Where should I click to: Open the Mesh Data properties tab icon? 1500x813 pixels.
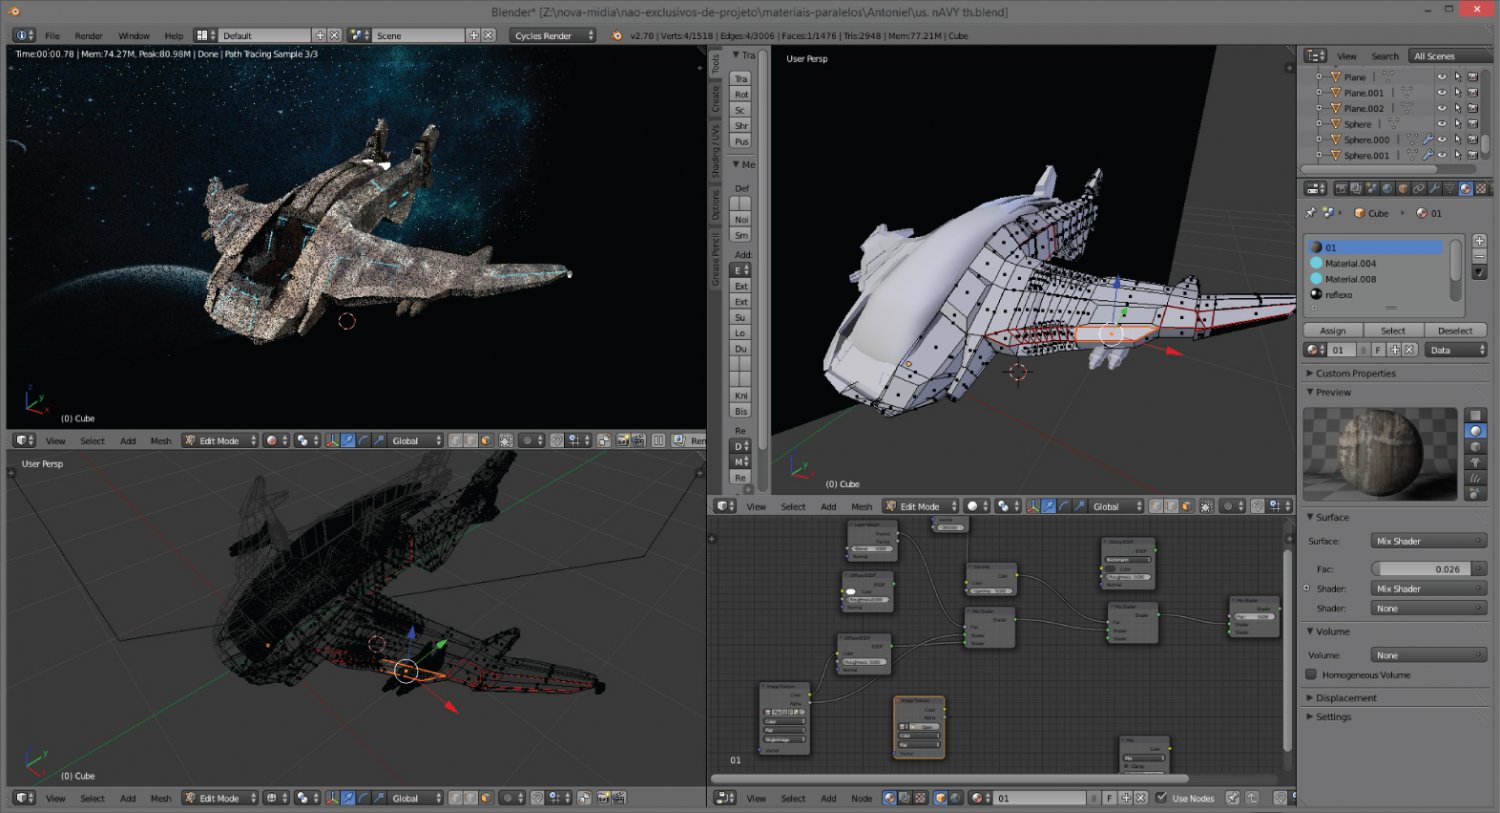pyautogui.click(x=1449, y=188)
